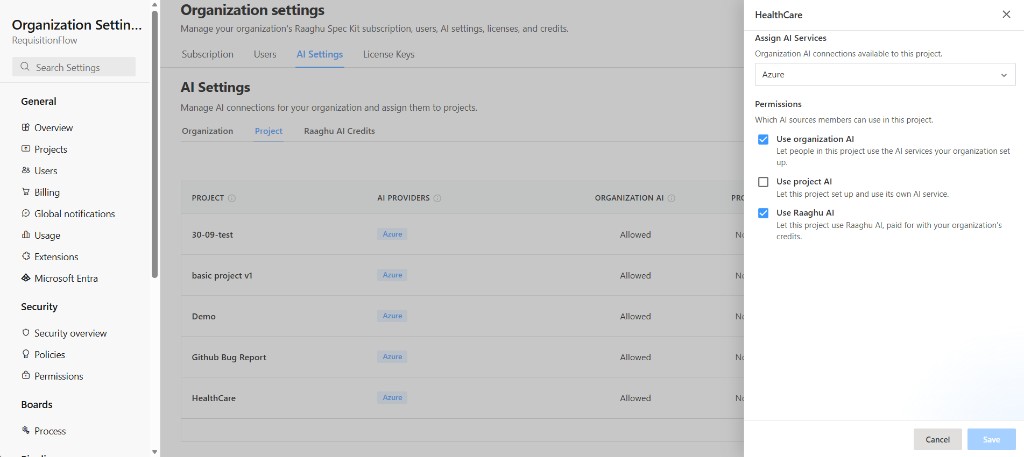The height and width of the screenshot is (457, 1024).
Task: Click Azure tag in Demo row
Action: (392, 316)
